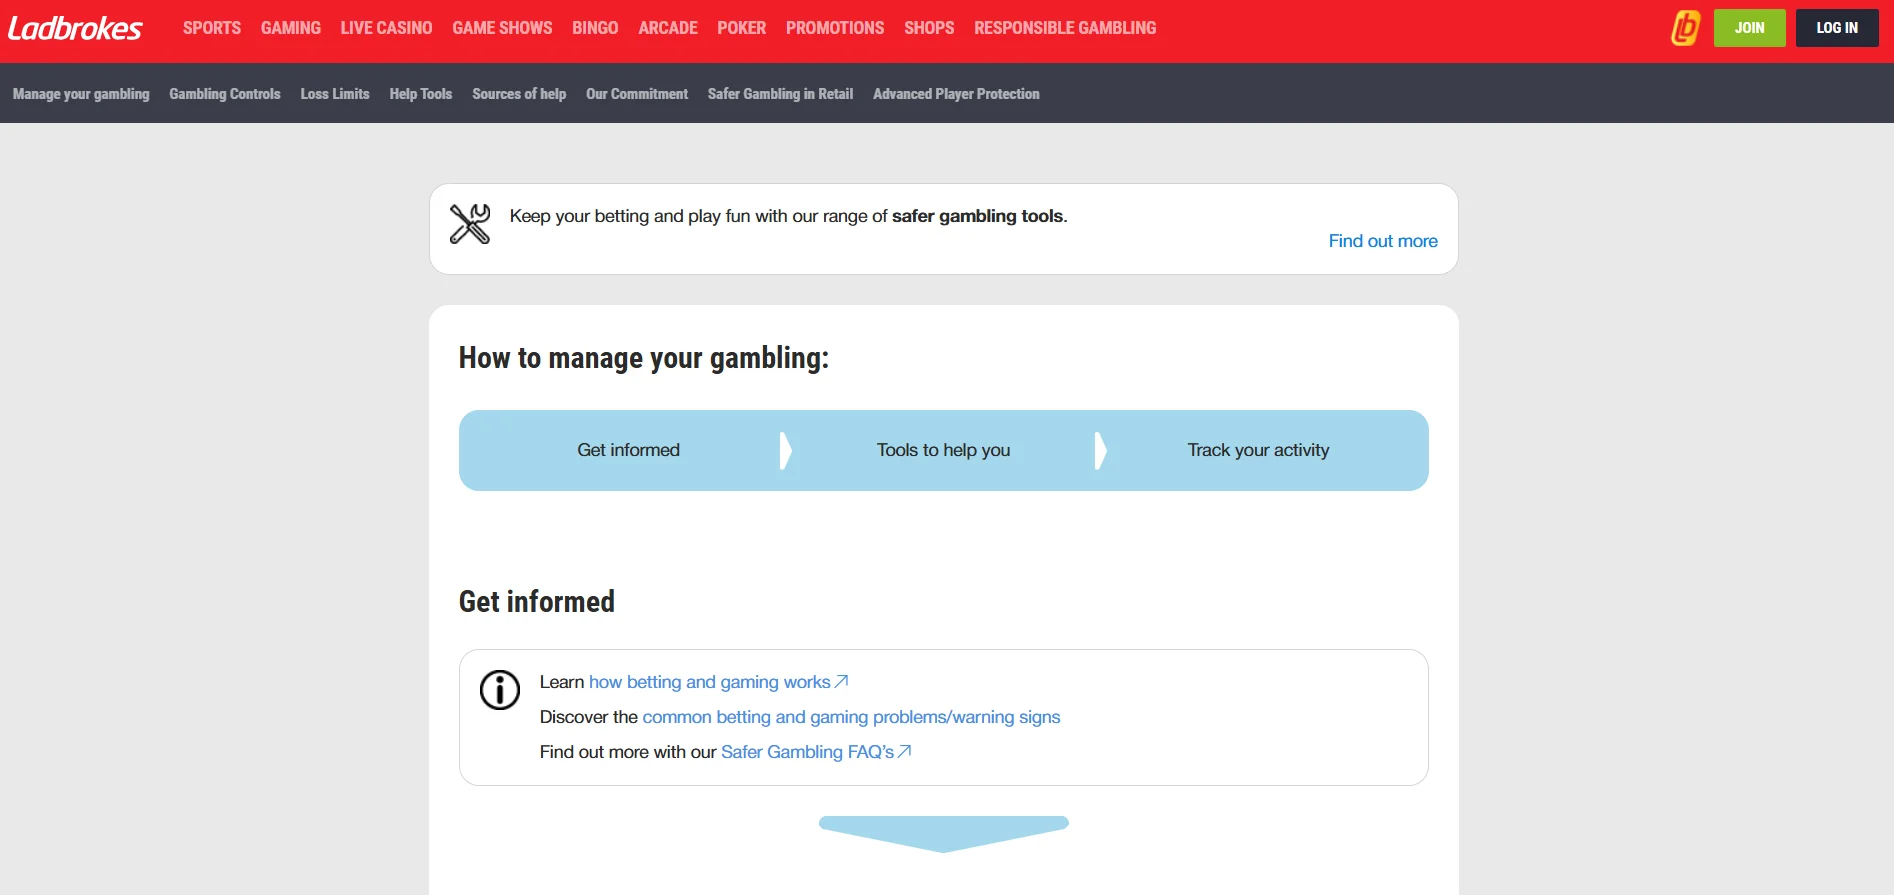Open the Ladbrokes coin rewards icon
Viewport: 1894px width, 895px height.
coord(1685,28)
